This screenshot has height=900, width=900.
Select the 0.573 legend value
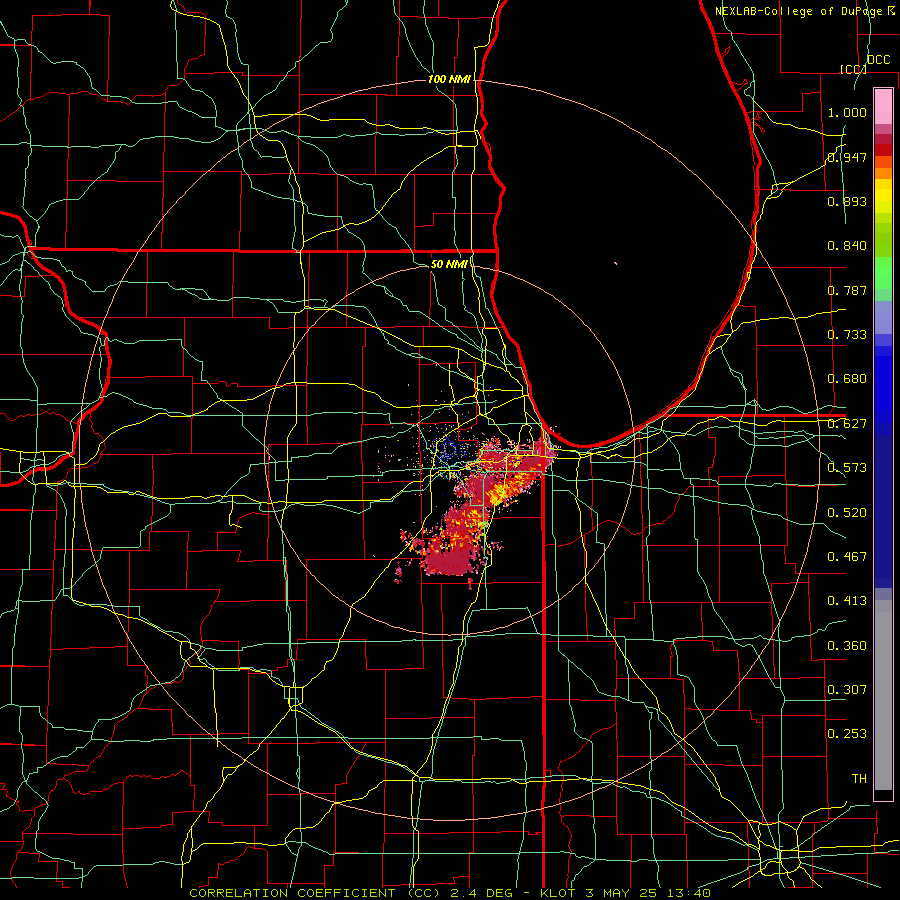847,468
